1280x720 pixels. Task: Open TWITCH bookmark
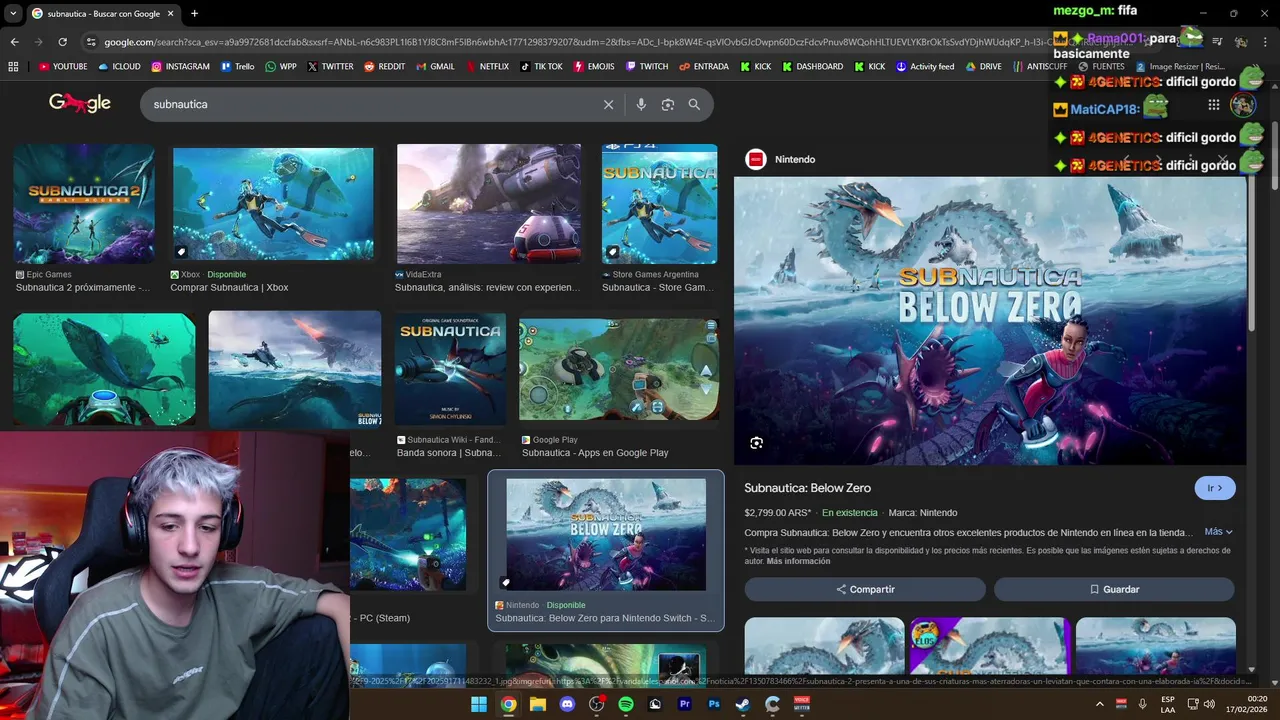pyautogui.click(x=647, y=67)
